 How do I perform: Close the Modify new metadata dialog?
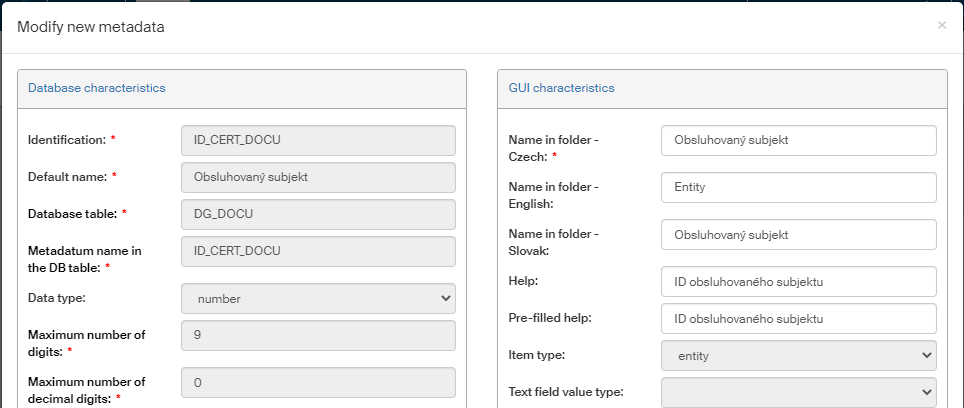pyautogui.click(x=941, y=25)
